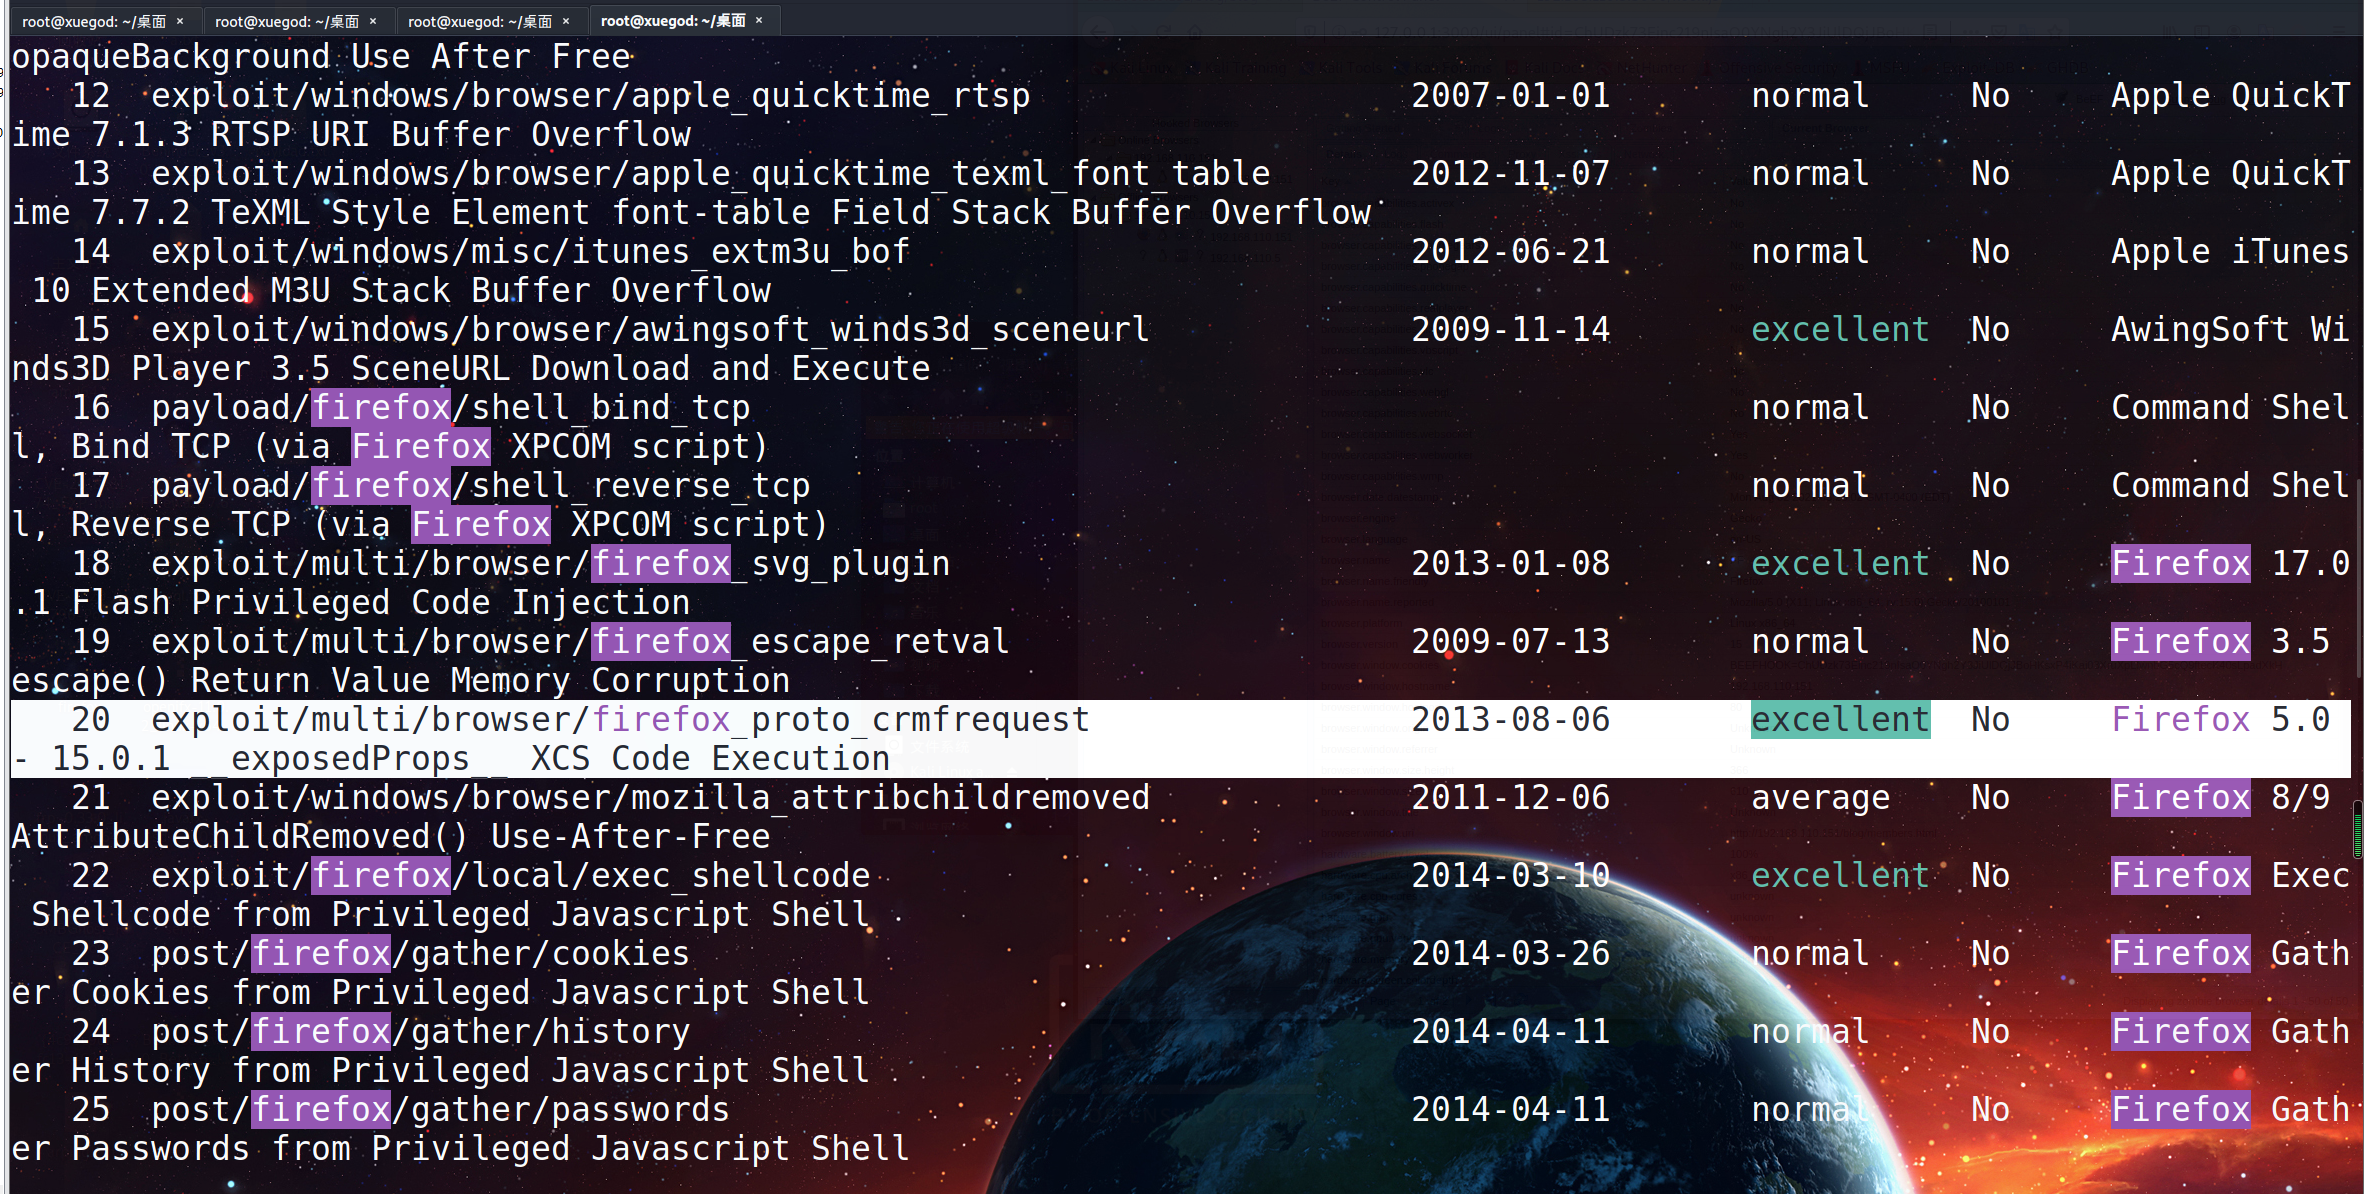Click payload path firefox/shell_bind_tcp
The image size is (2364, 1194).
tap(450, 408)
